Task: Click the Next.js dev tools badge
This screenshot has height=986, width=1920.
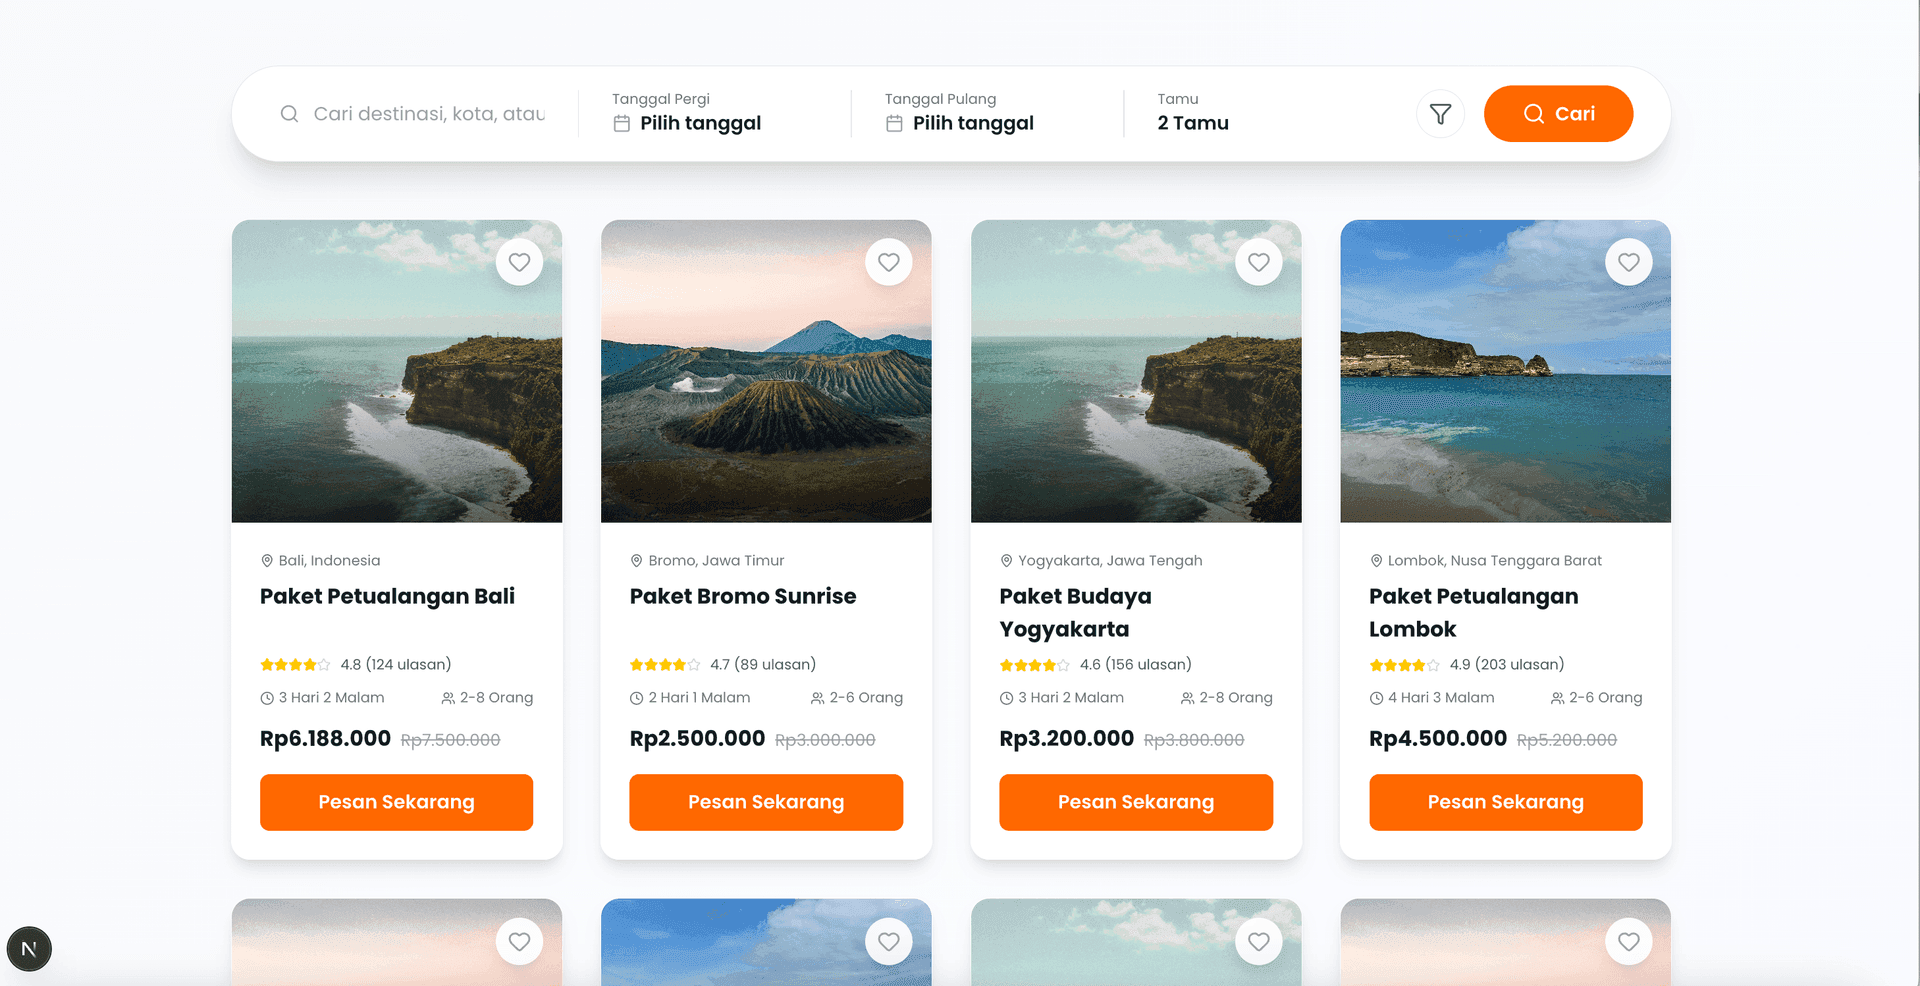Action: coord(29,949)
